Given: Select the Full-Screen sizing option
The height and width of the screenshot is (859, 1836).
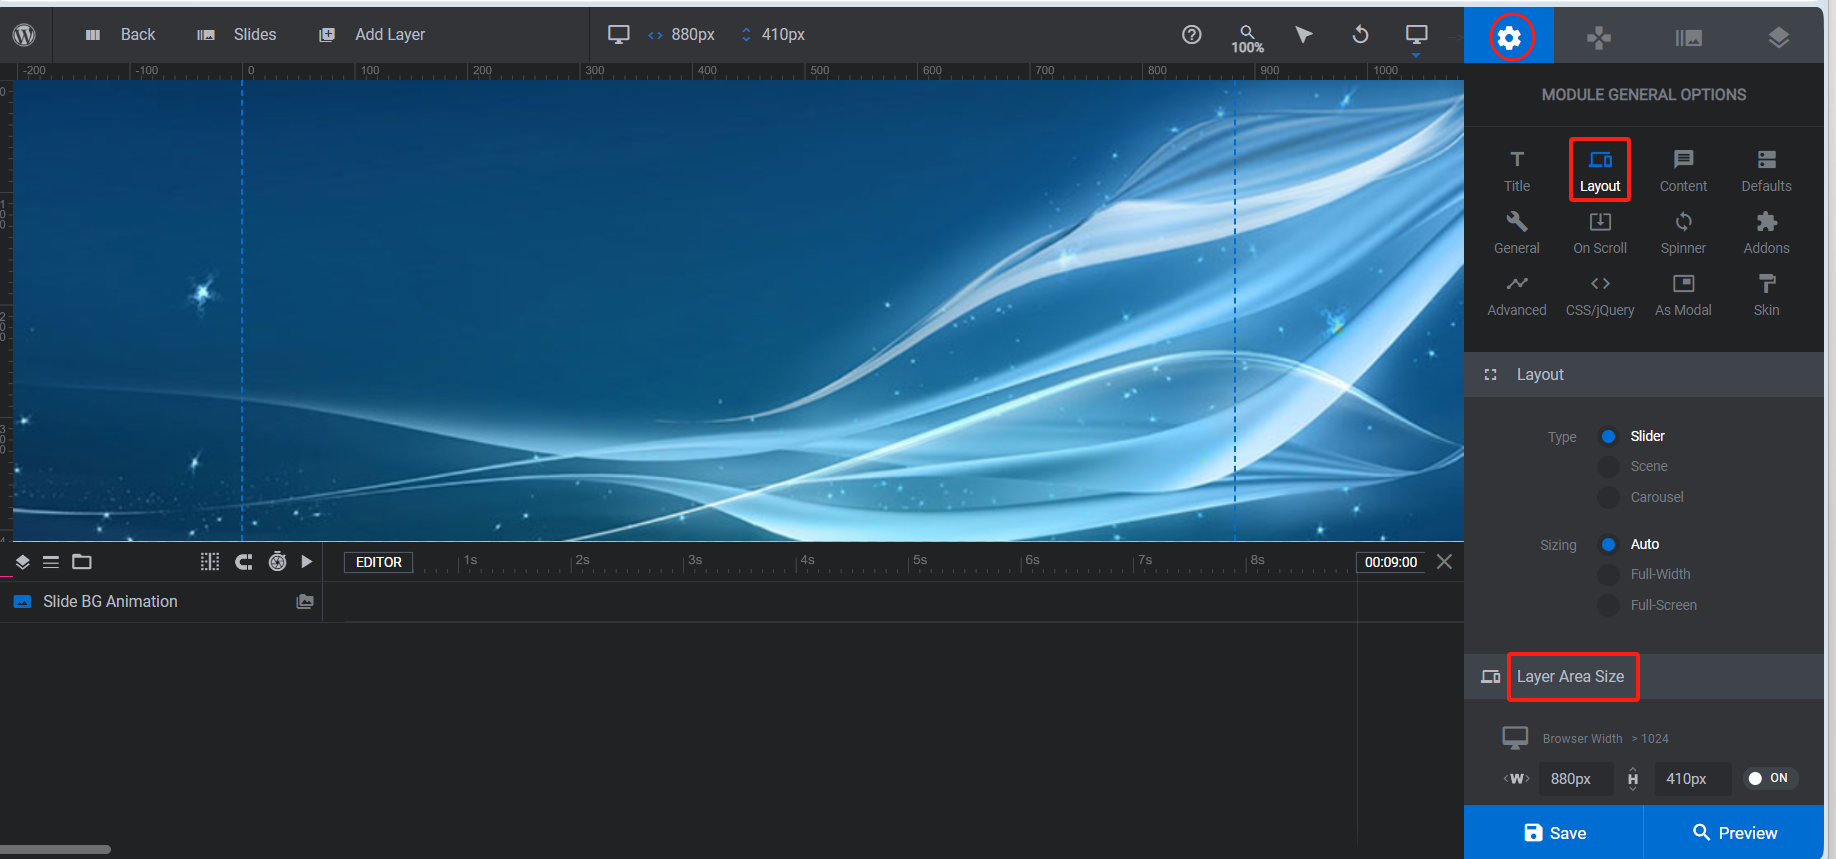Looking at the screenshot, I should point(1608,605).
